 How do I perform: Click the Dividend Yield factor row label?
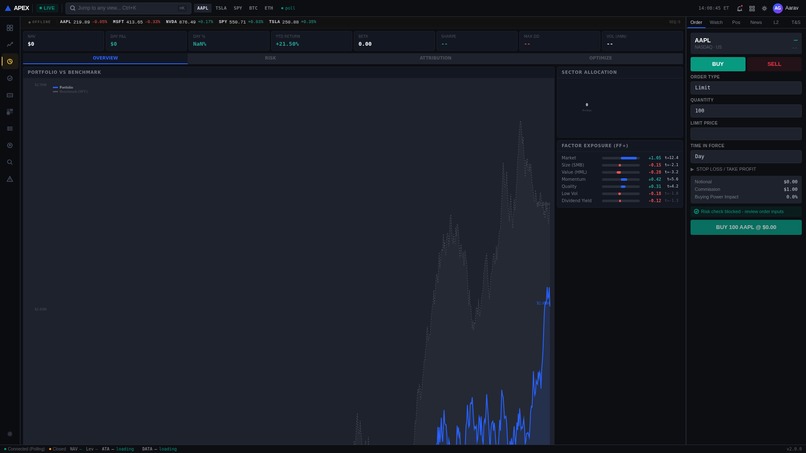(576, 201)
